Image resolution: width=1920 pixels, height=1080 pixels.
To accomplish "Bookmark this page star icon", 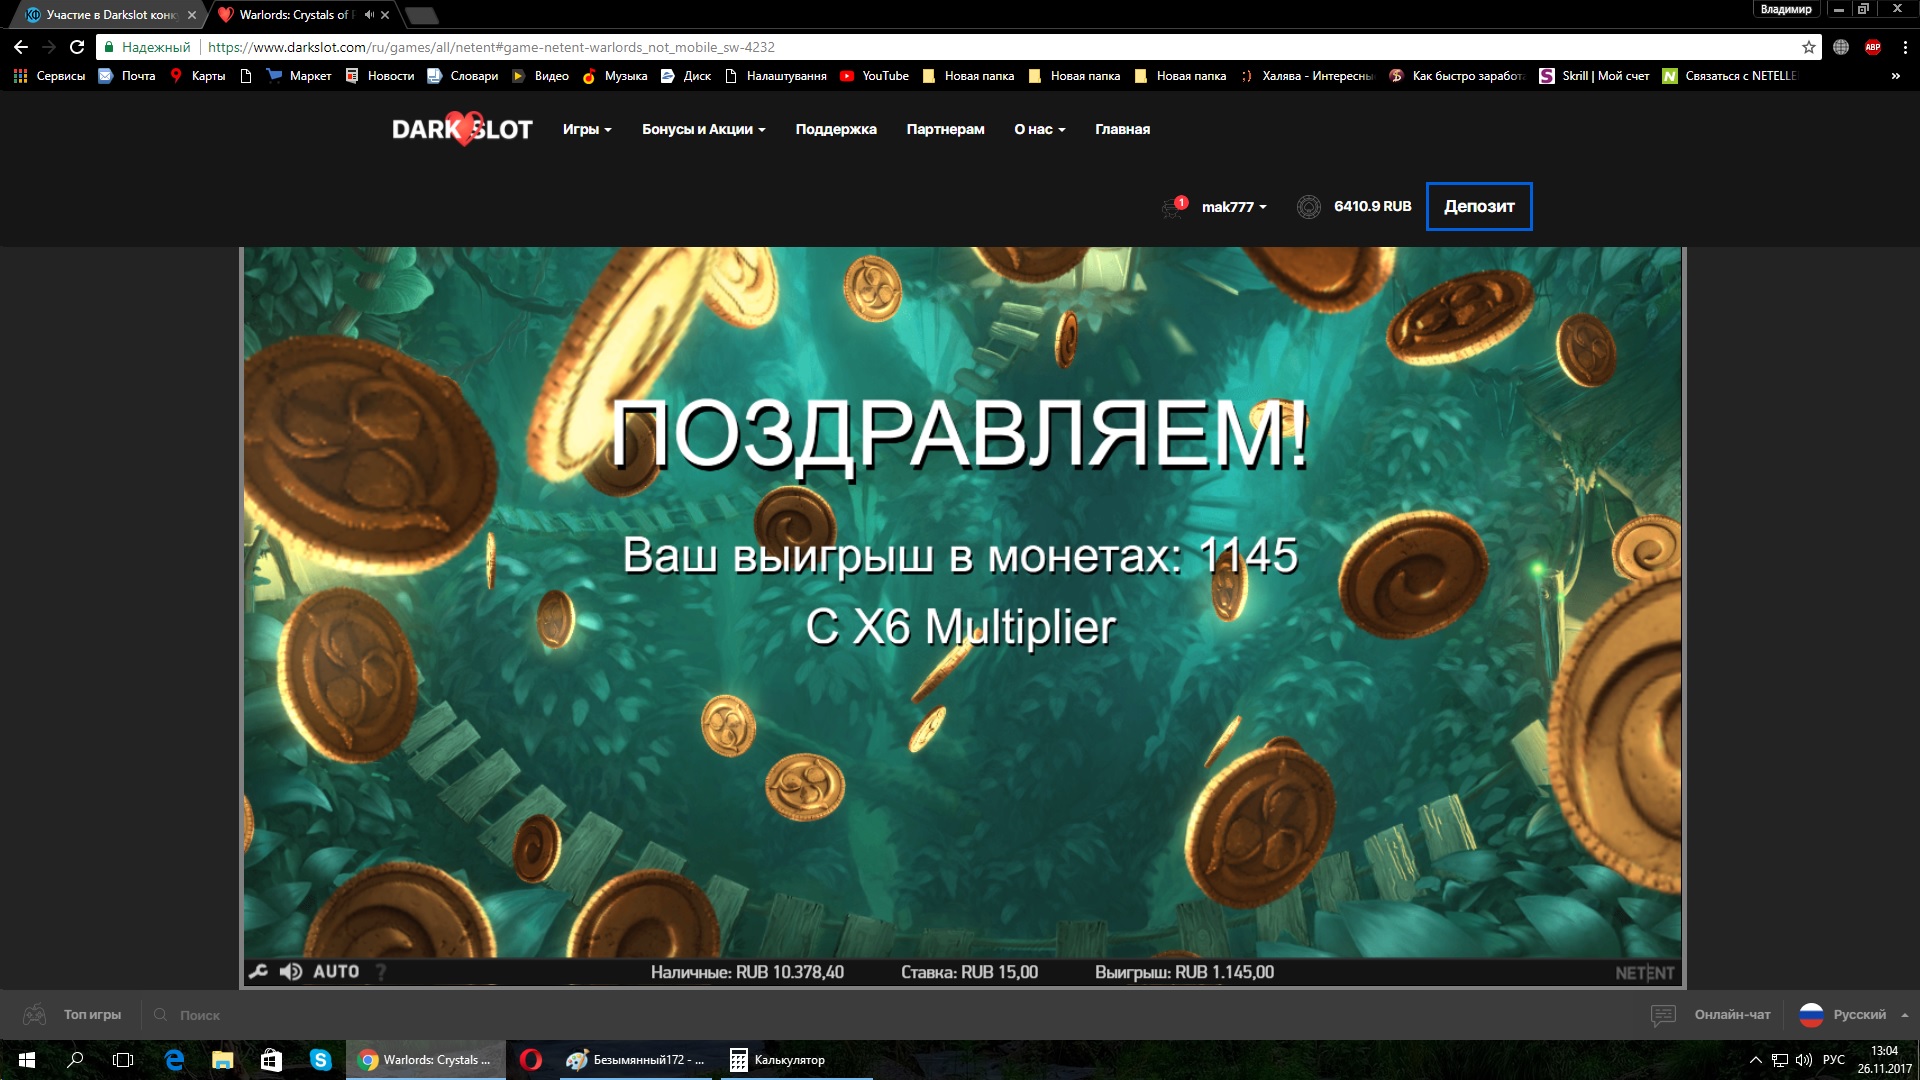I will [1809, 47].
